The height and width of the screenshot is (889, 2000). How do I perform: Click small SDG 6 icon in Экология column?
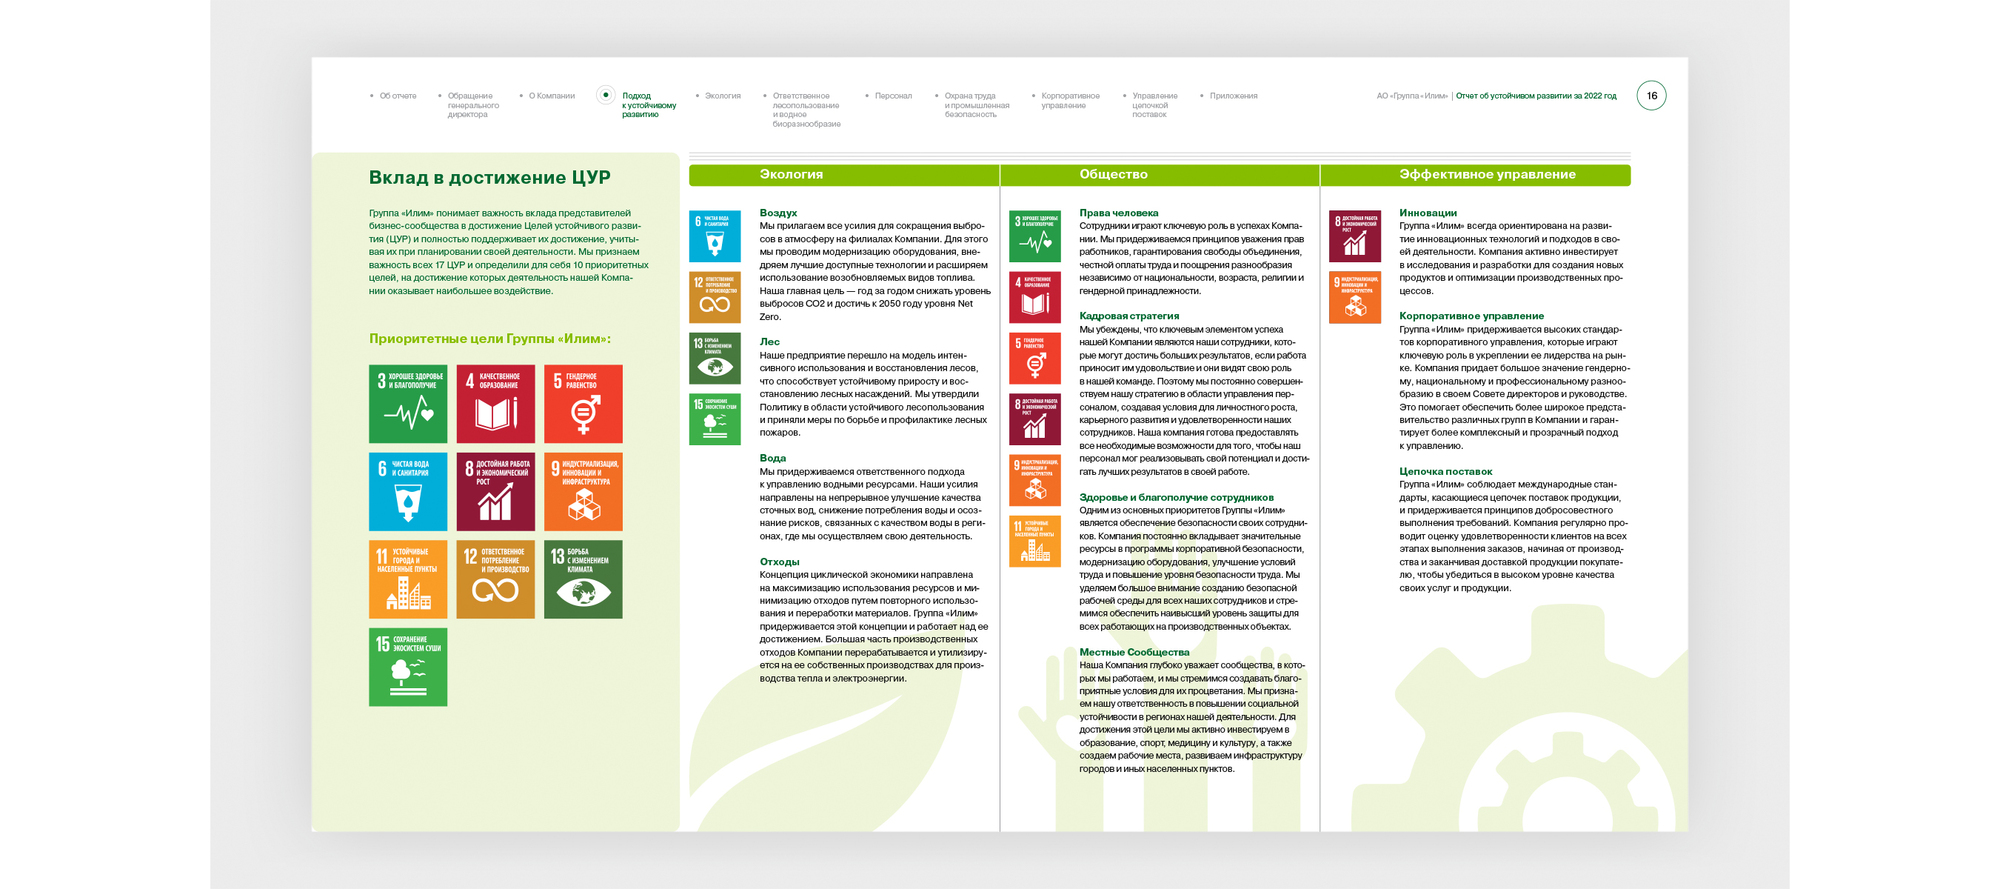tap(715, 236)
